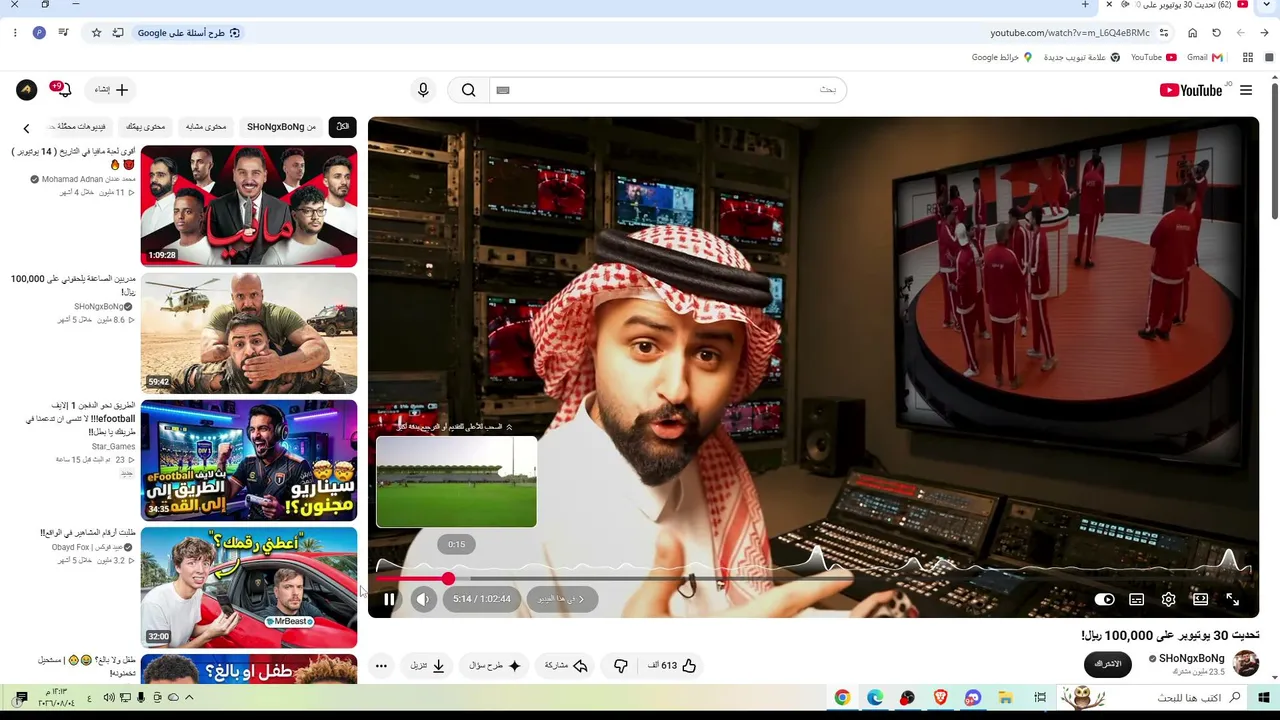Image resolution: width=1280 pixels, height=720 pixels.
Task: Open the YouTube guide hamburger menu
Action: [x=1246, y=90]
